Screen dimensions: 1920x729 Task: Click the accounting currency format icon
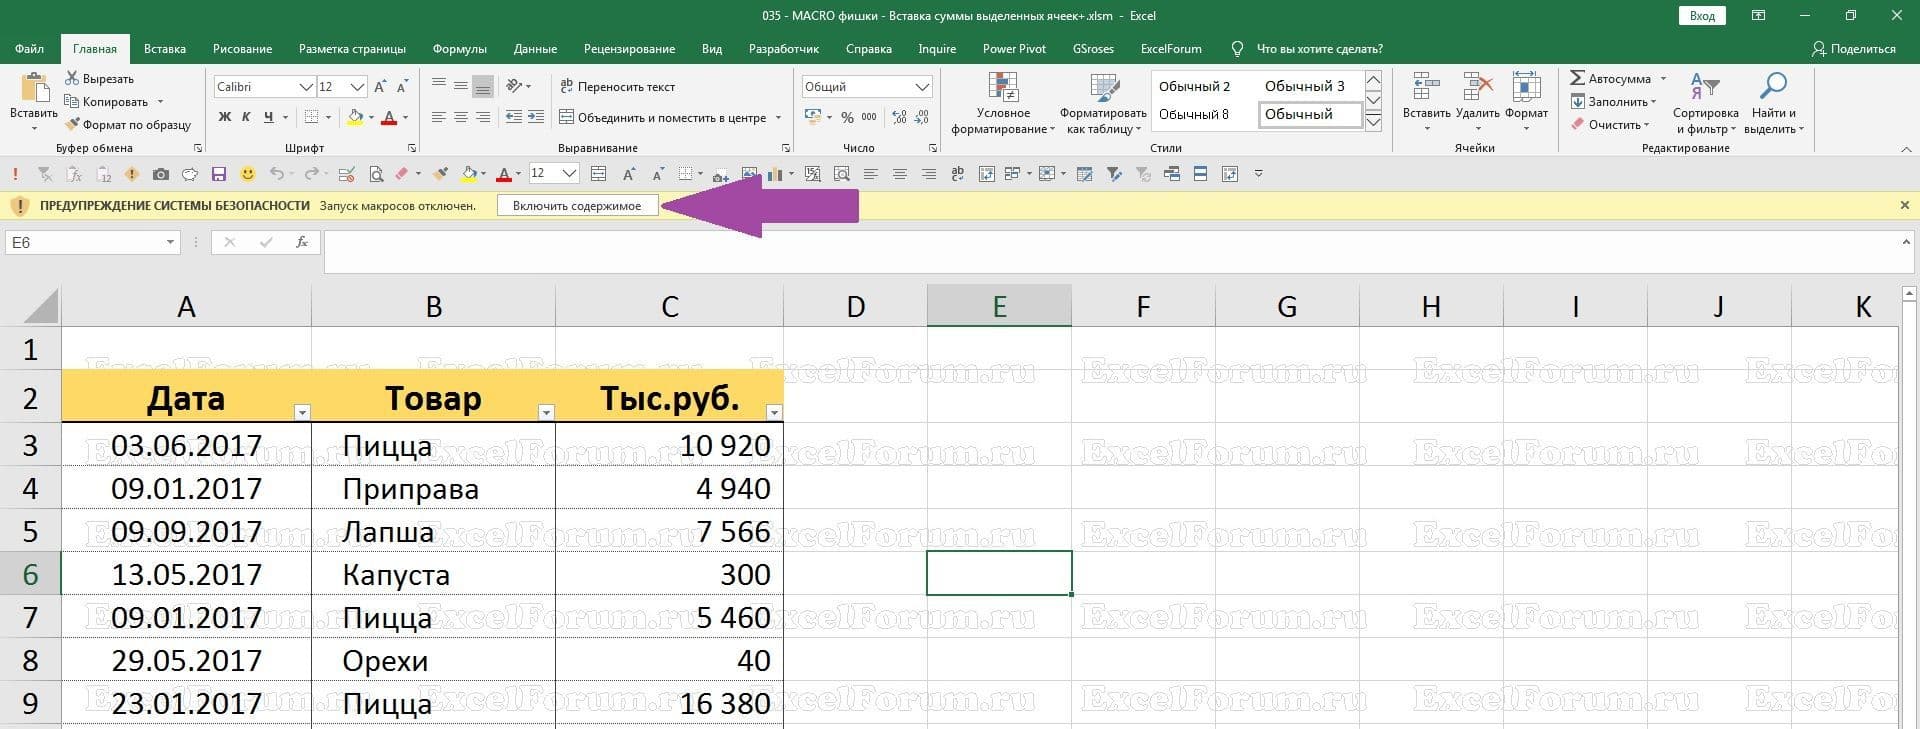(811, 117)
